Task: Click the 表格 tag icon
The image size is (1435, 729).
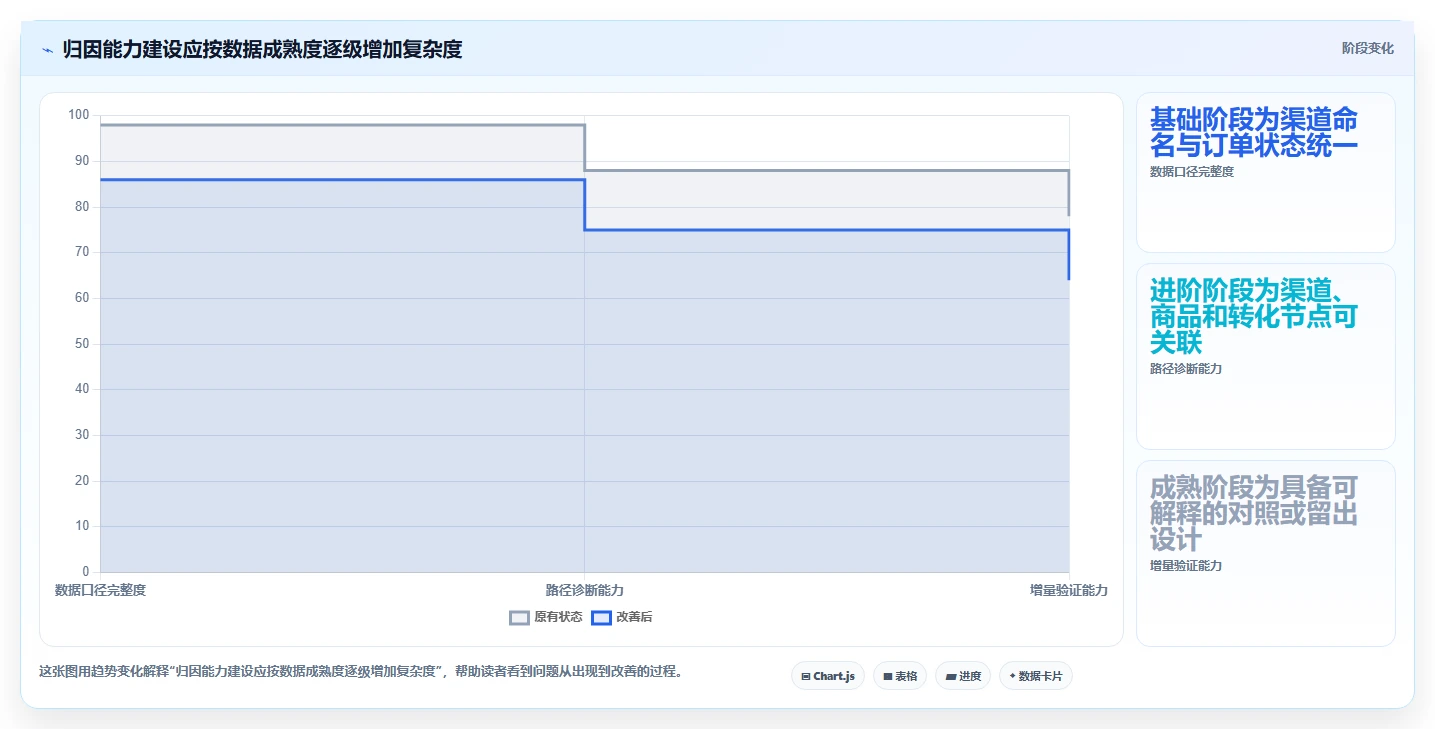Action: click(x=887, y=677)
